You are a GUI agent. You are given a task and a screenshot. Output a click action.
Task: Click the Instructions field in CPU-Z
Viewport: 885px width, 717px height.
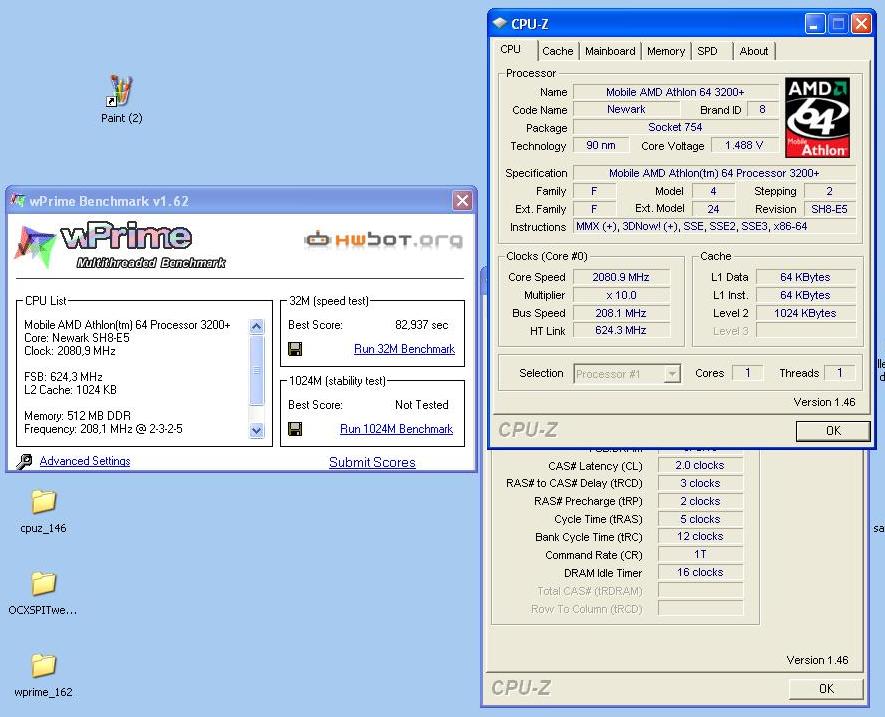[715, 226]
